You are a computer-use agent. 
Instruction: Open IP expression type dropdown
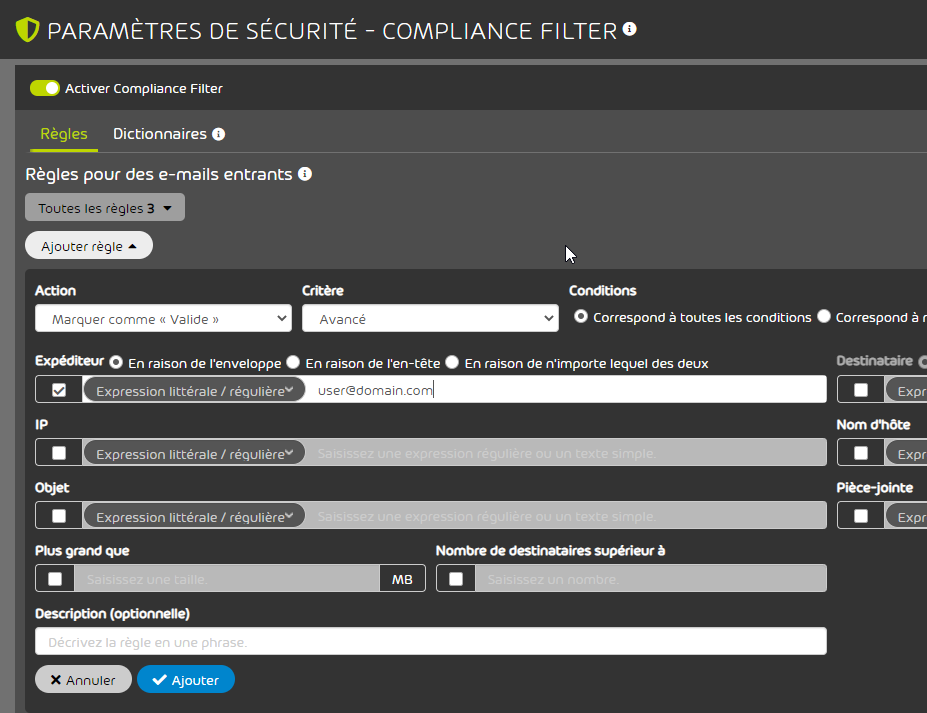click(195, 453)
